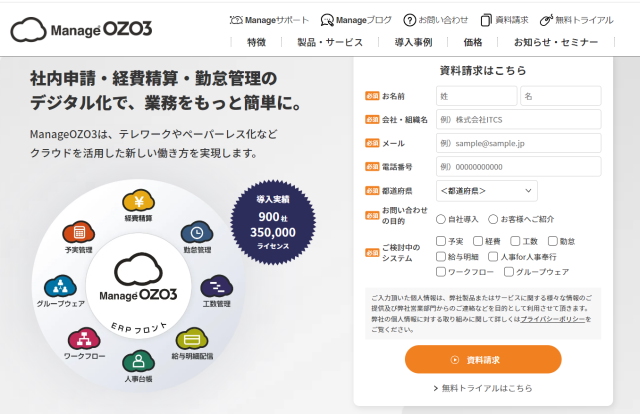Click the 姓 last name input field
Screen dimensions: 640x414
[x=476, y=96]
